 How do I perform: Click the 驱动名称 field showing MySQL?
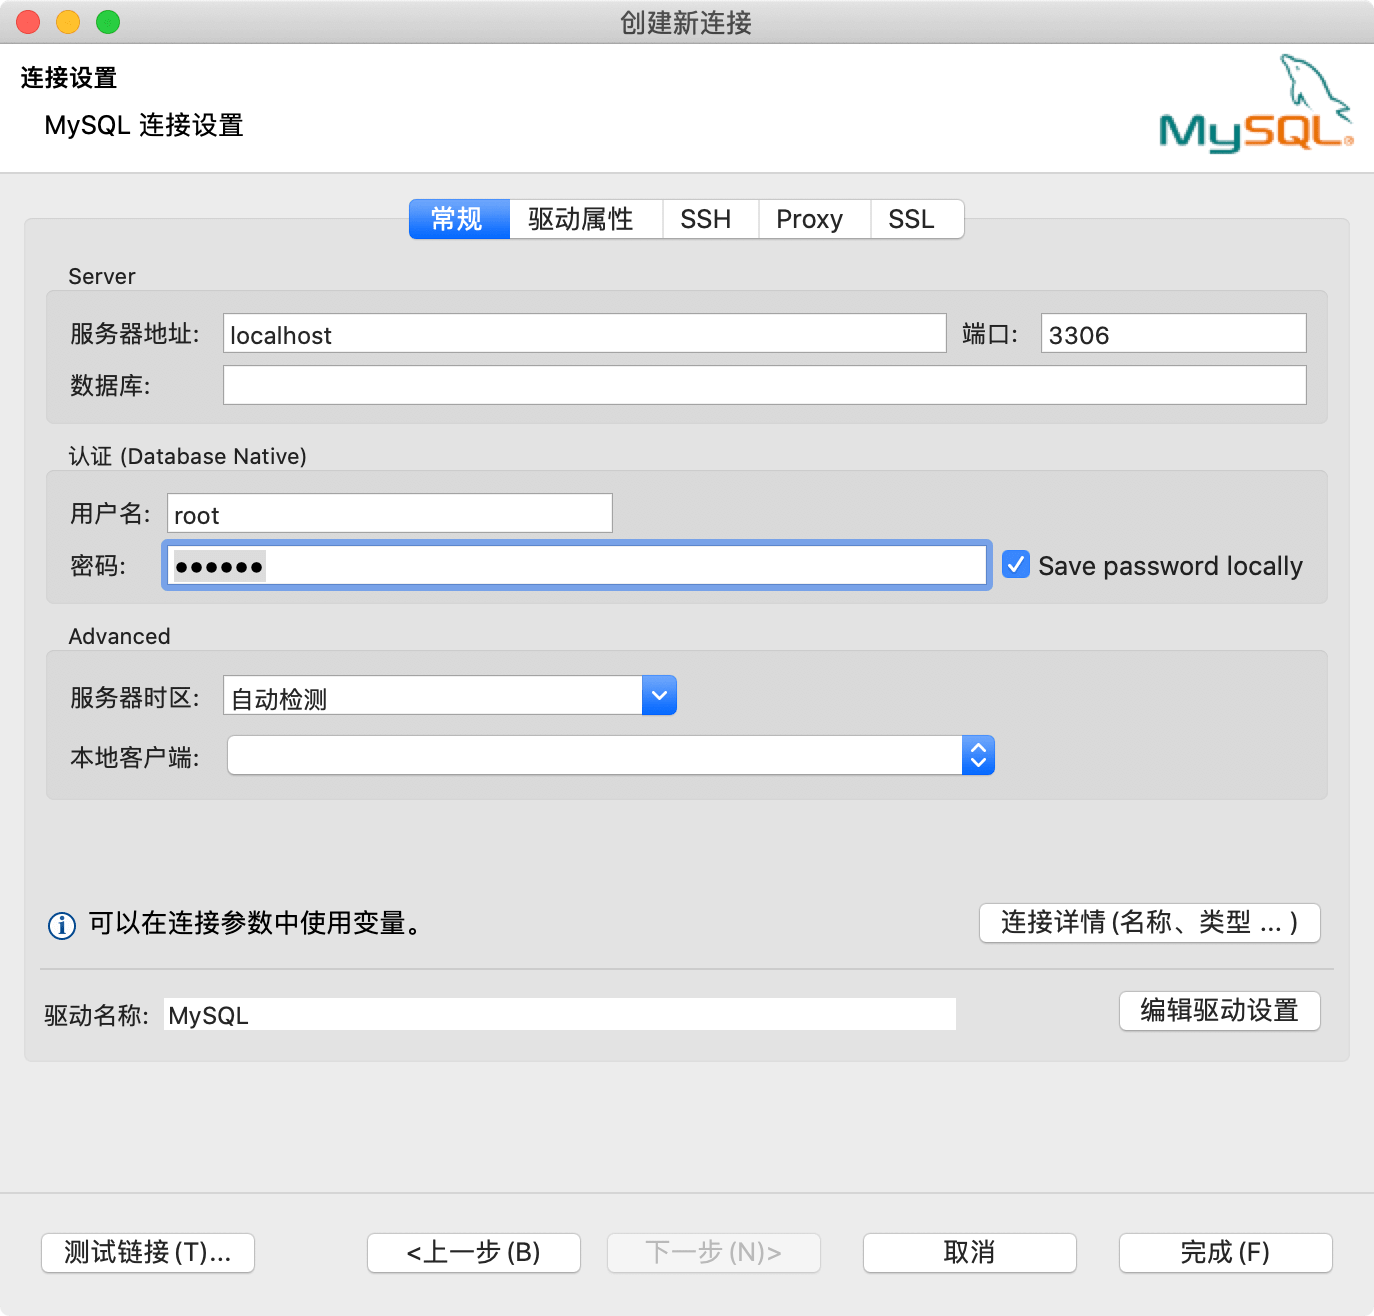pyautogui.click(x=560, y=1013)
